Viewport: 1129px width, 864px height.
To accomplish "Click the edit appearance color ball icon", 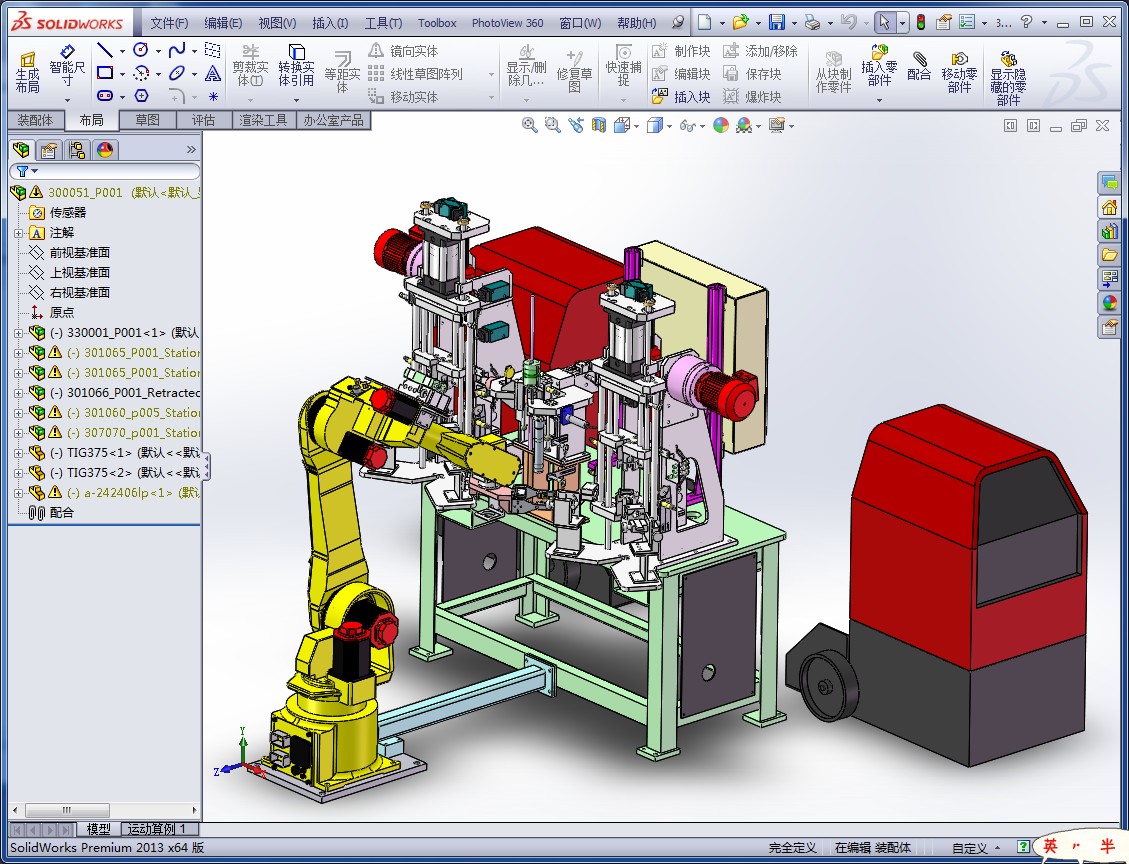I will pos(721,125).
